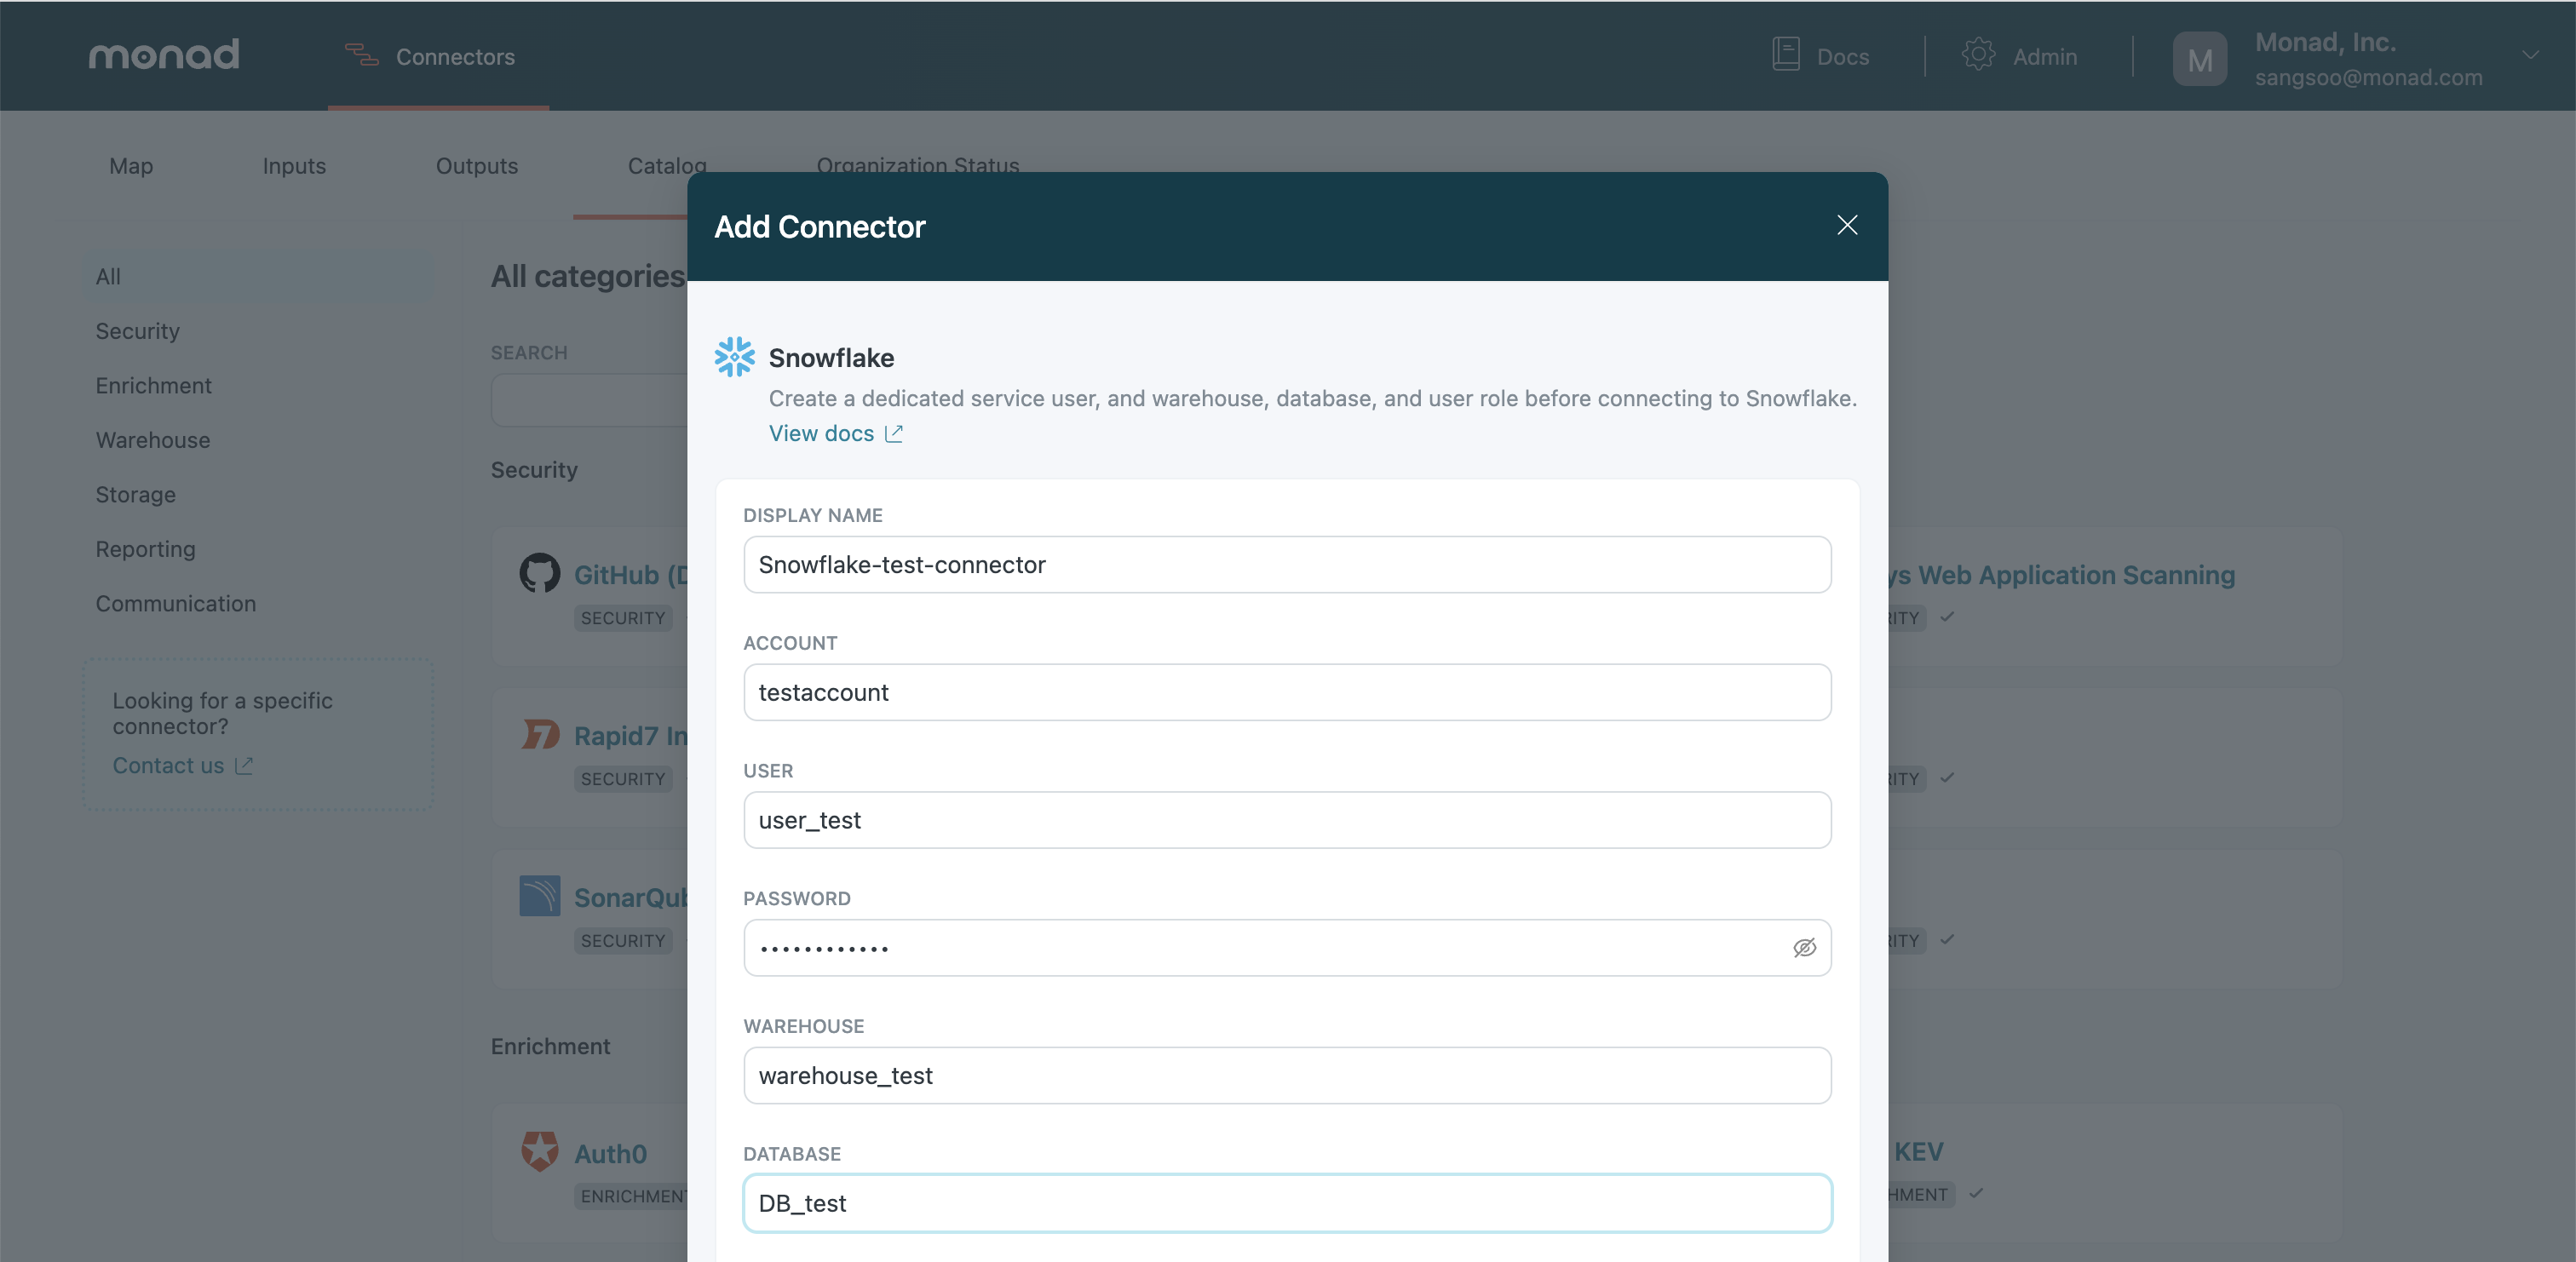The height and width of the screenshot is (1262, 2576).
Task: Open the SonarQube connector card title
Action: click(630, 897)
